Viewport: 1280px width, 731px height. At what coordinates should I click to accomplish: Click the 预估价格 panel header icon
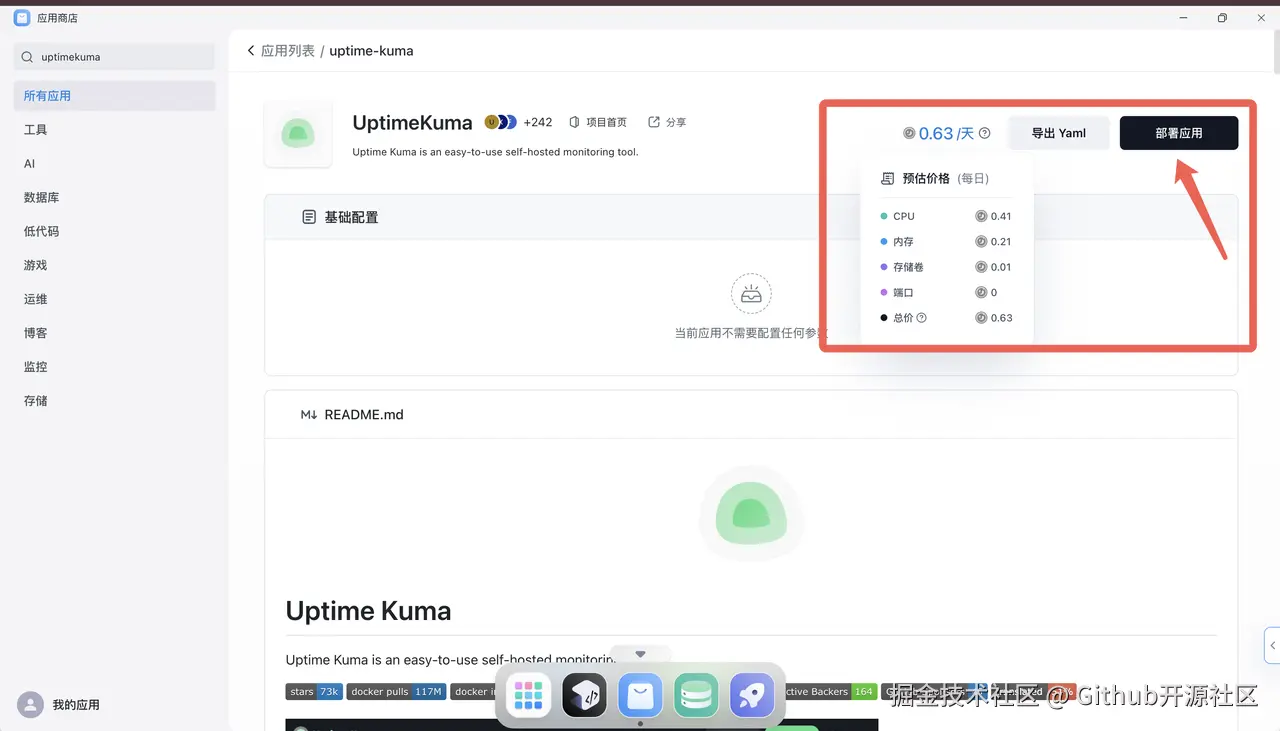(x=887, y=179)
